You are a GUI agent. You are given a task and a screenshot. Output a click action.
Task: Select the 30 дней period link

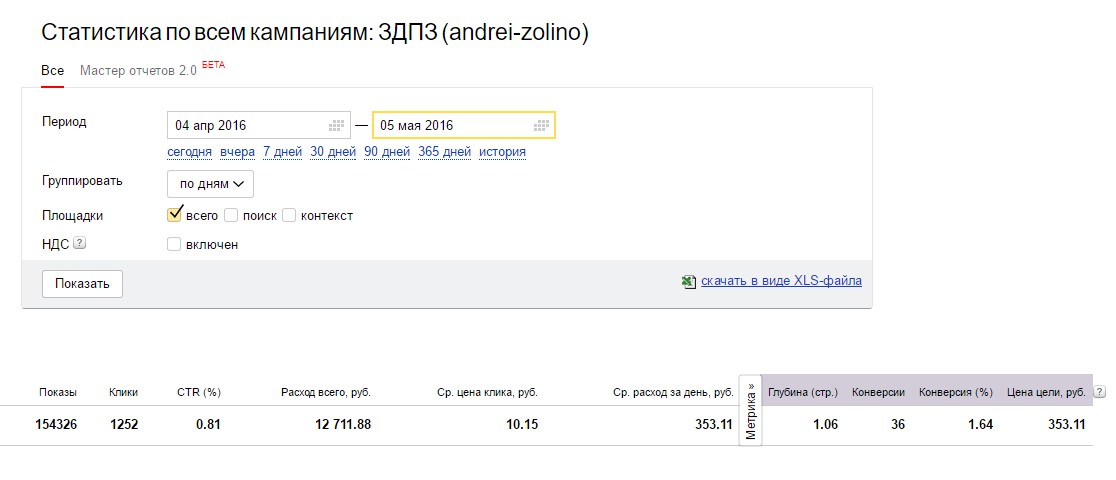(x=332, y=152)
